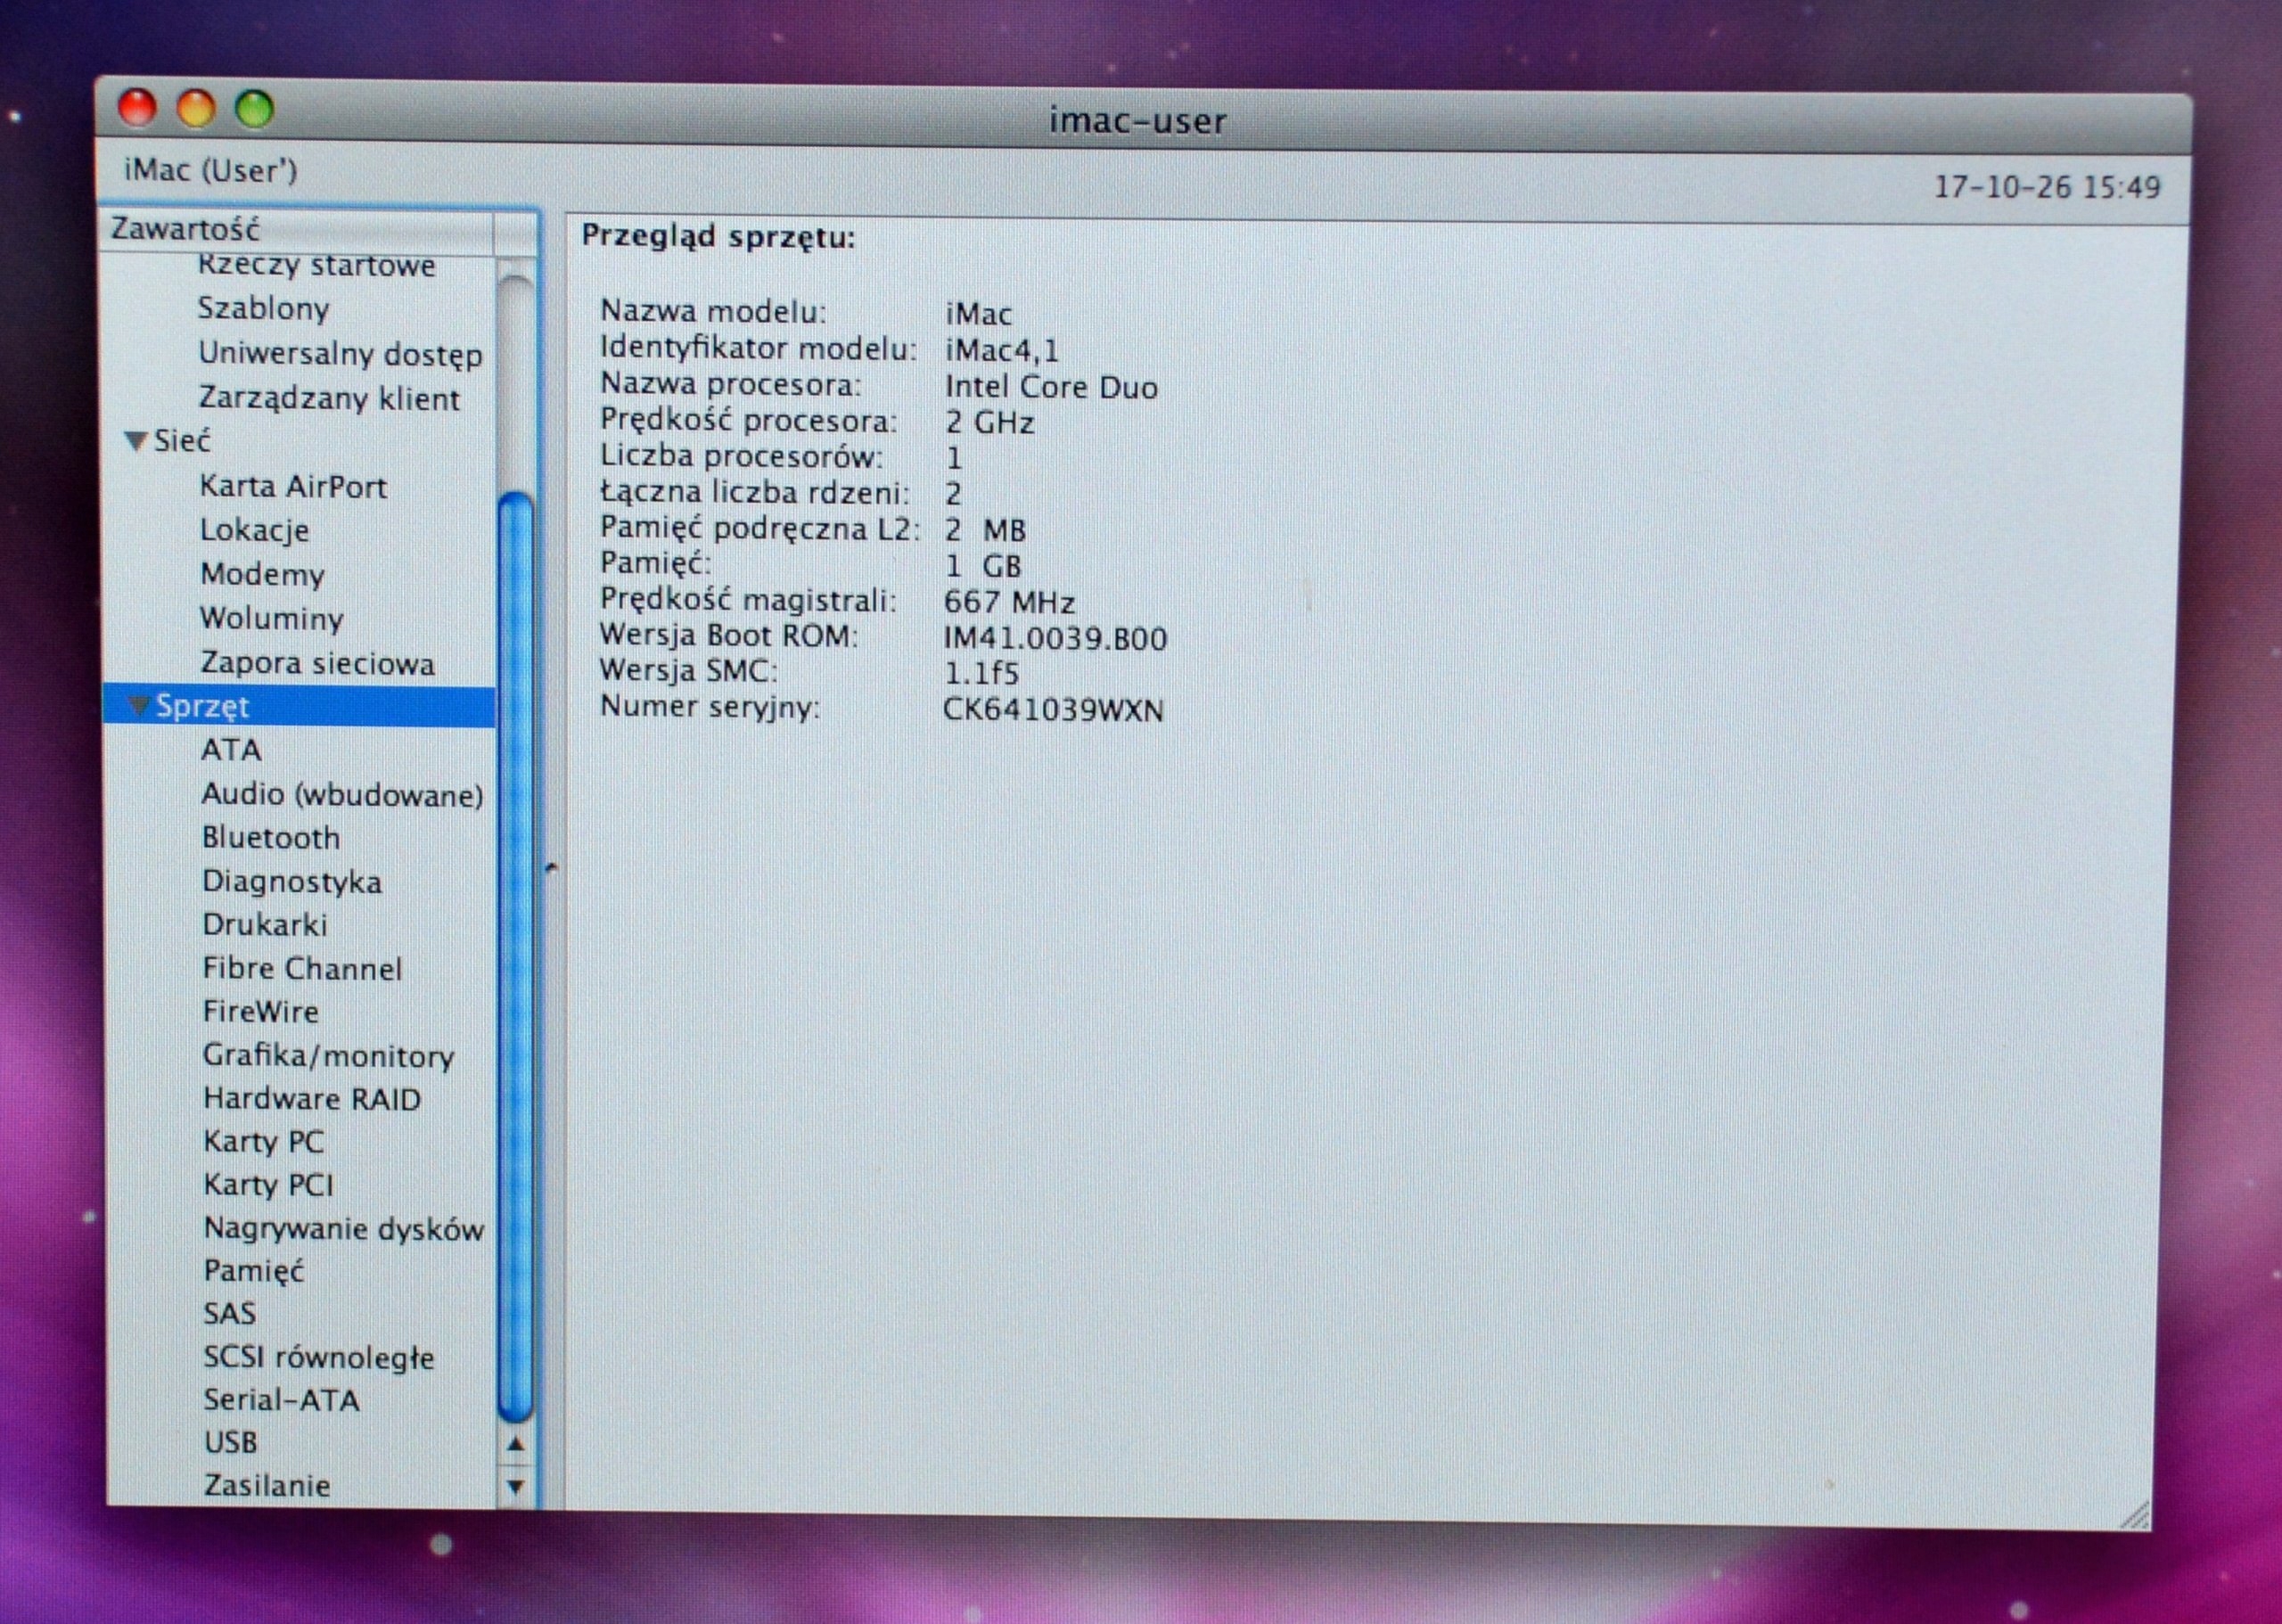Select Diagnostyka in sidebar

(291, 881)
